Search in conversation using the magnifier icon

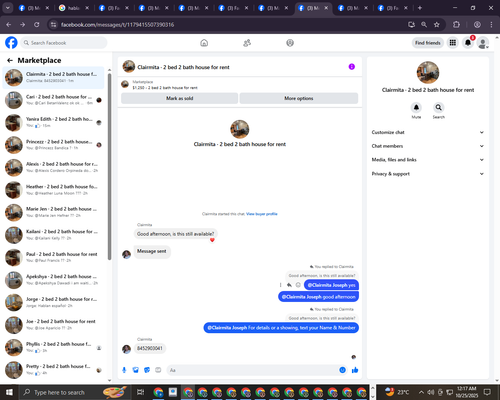[x=439, y=107]
